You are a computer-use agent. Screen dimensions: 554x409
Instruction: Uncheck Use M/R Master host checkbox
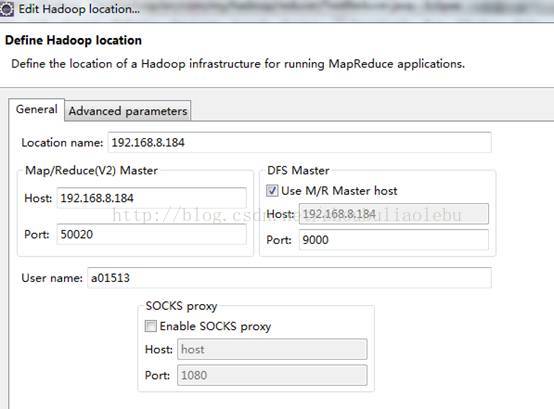[x=272, y=191]
